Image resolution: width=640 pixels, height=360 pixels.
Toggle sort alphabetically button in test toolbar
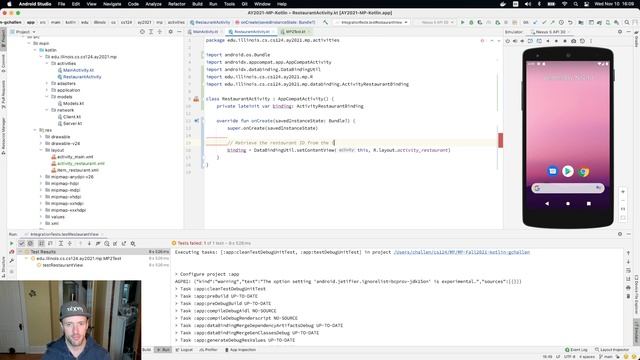click(x=41, y=243)
